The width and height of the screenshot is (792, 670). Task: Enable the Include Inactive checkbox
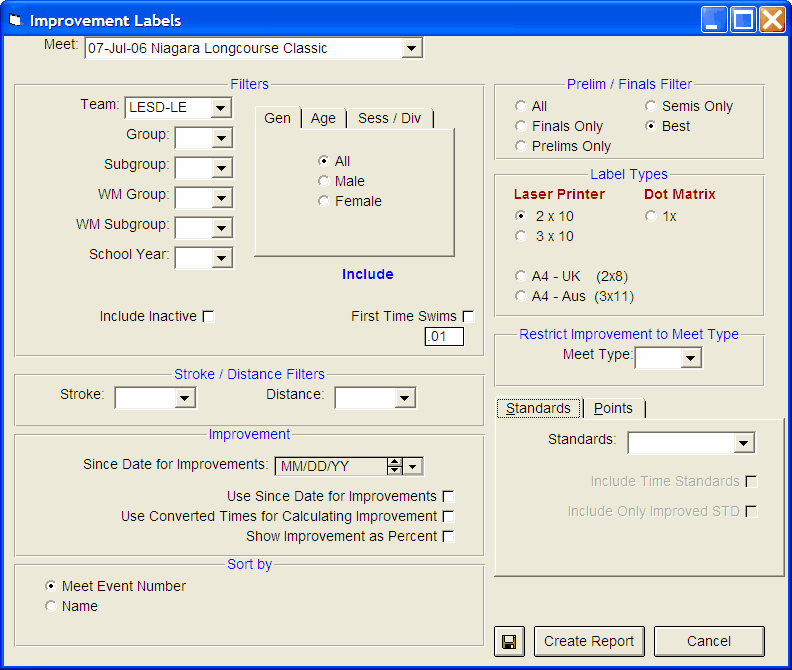pyautogui.click(x=208, y=317)
